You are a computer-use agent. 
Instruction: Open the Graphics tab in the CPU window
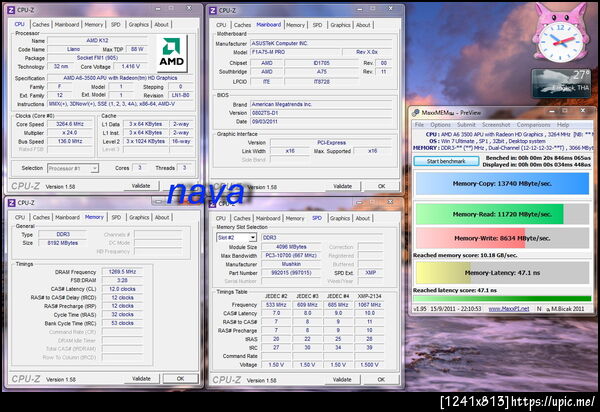point(139,24)
